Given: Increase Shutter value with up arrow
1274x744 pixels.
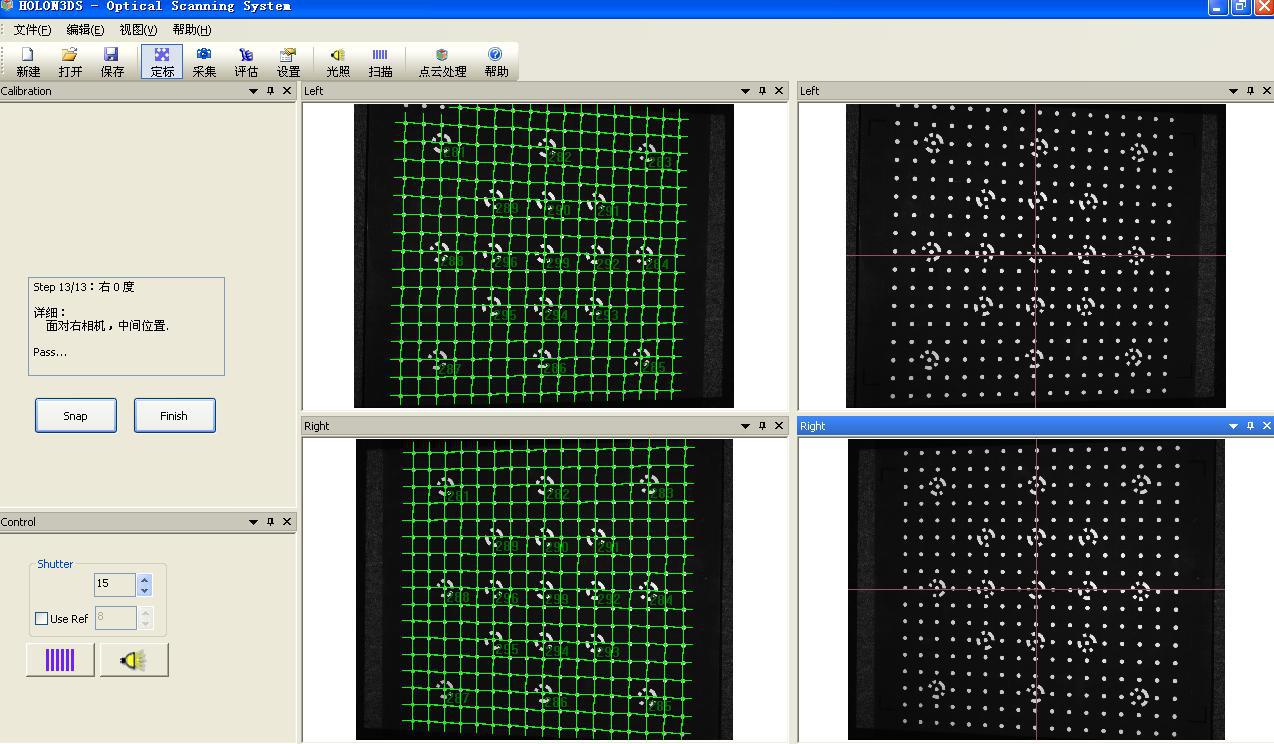Looking at the screenshot, I should tap(145, 578).
